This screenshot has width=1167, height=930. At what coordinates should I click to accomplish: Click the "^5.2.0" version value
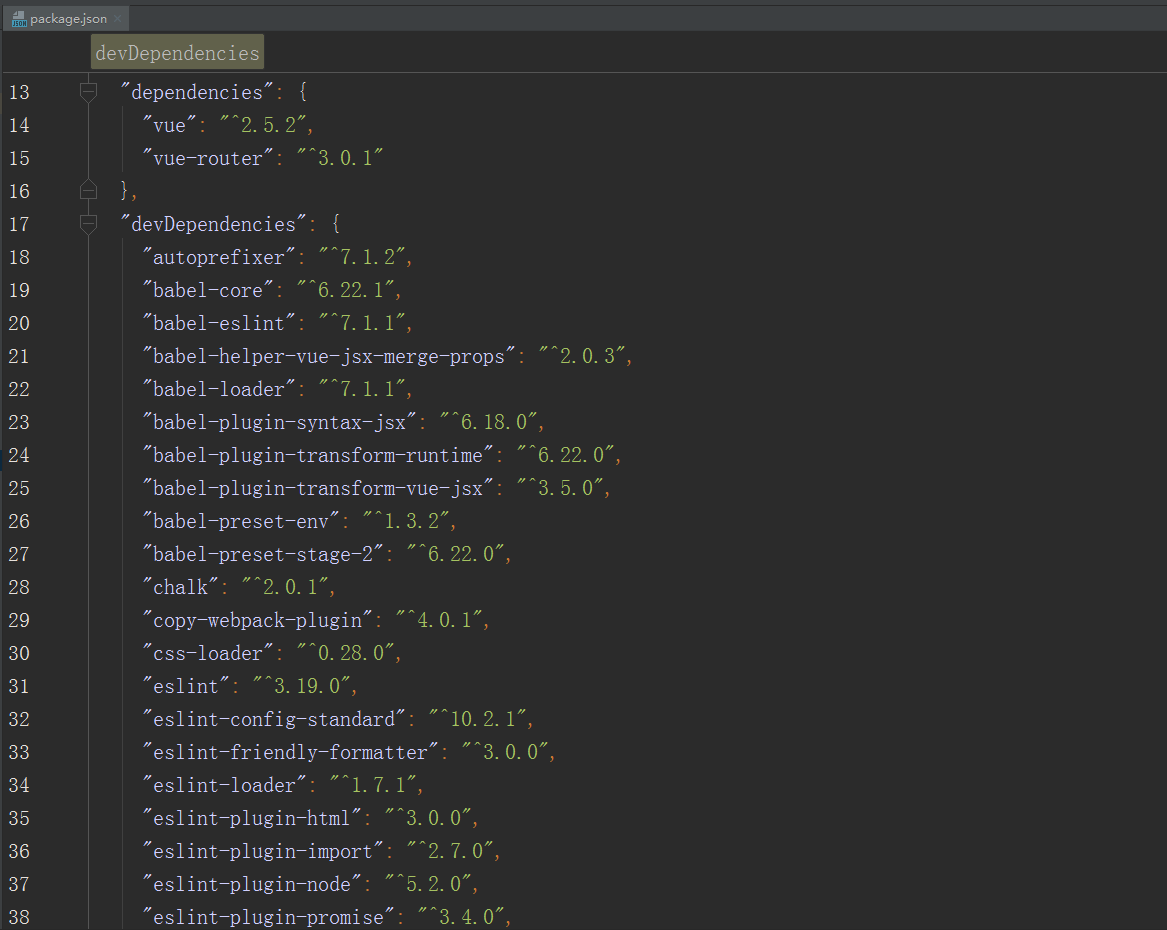tap(428, 884)
